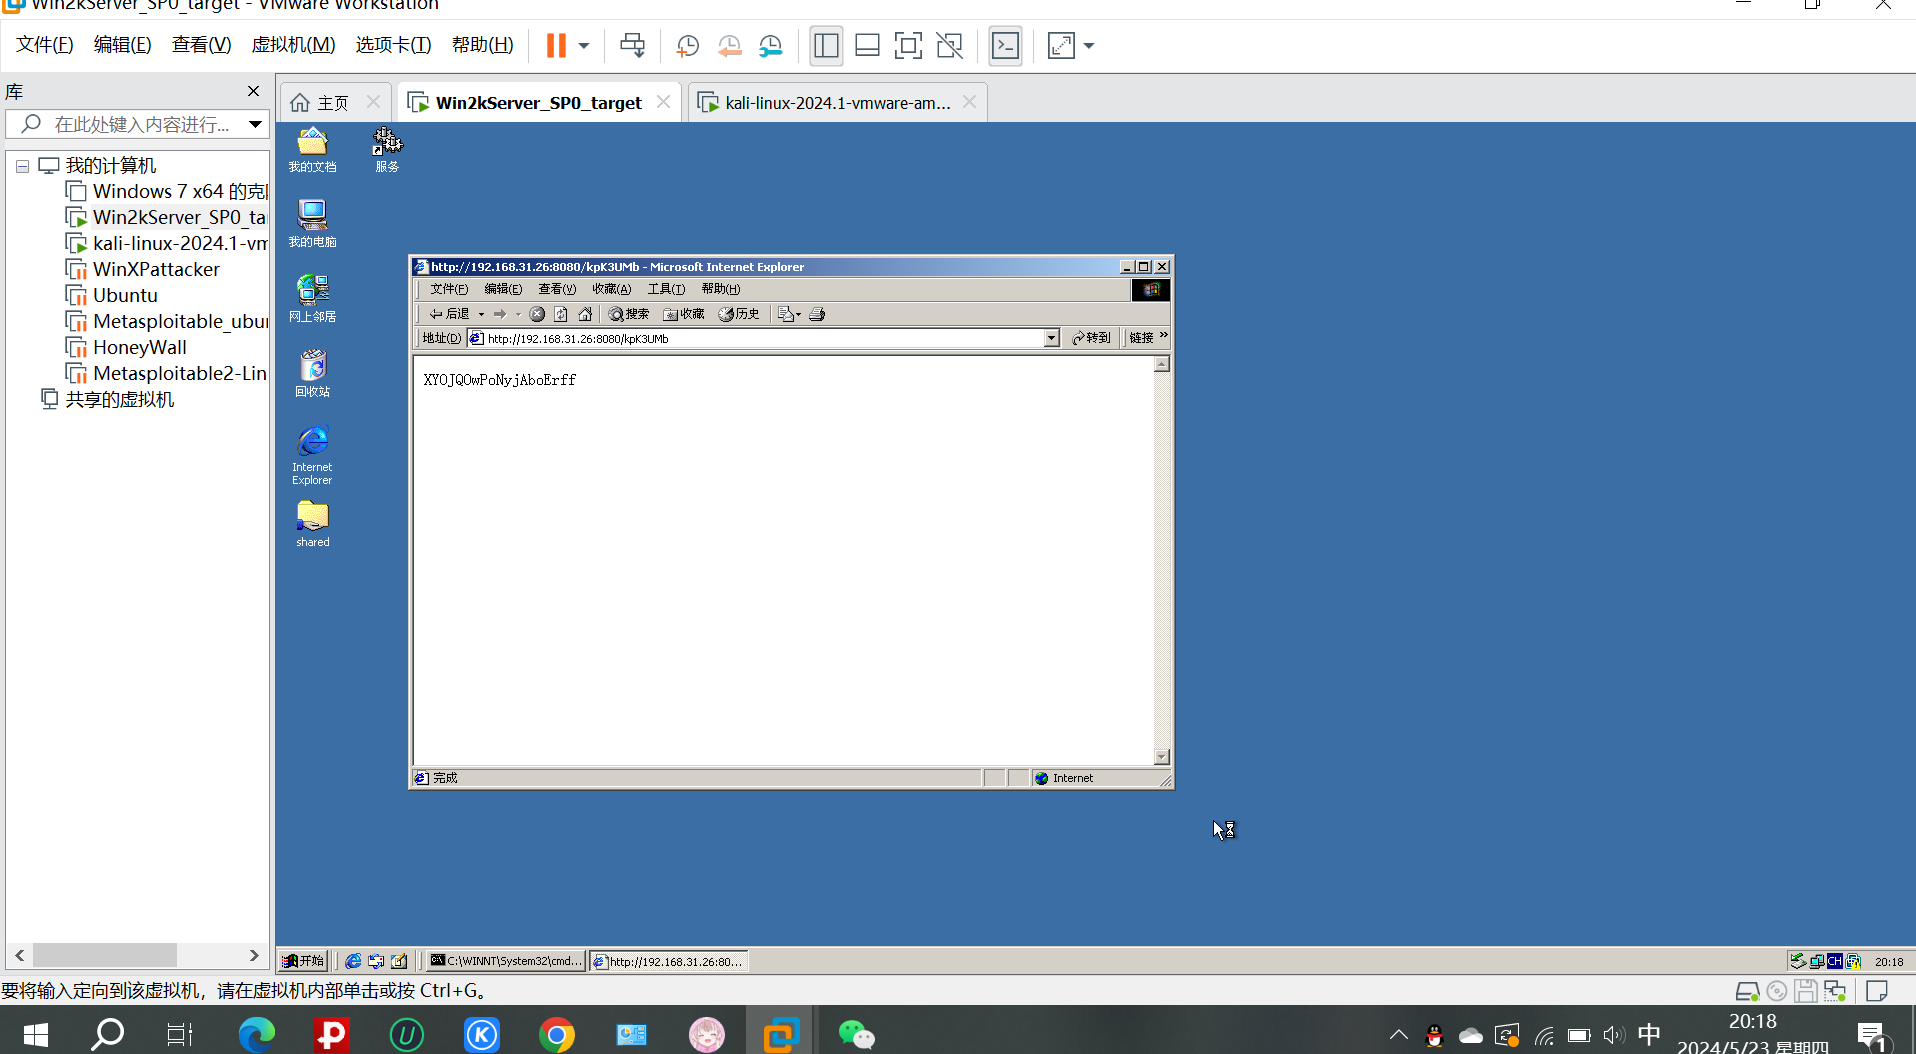The image size is (1916, 1054).
Task: Select 共享的虚拟机 in the library
Action: (x=108, y=399)
